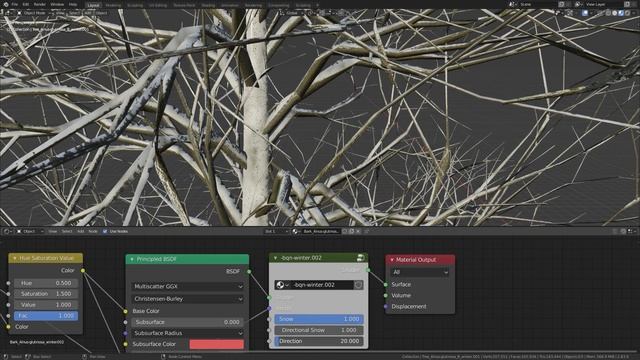The width and height of the screenshot is (640, 360).
Task: Click the material browse sphere icon in header
Action: coord(296,231)
